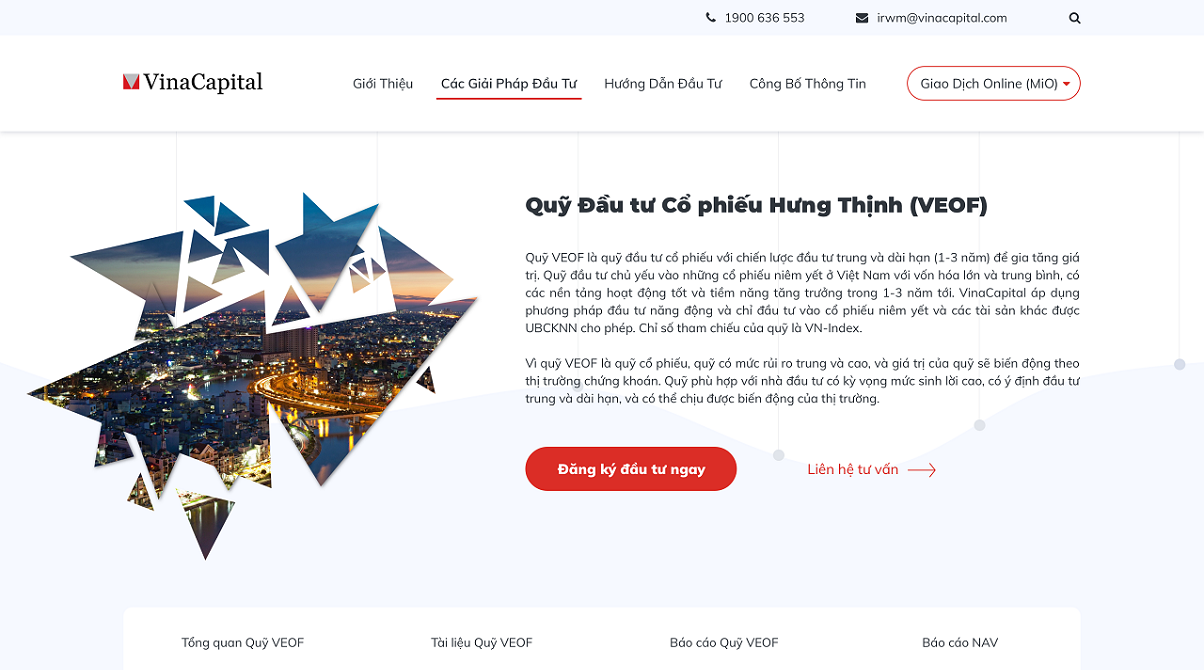Open Các Giải Pháp Đầu Tư menu
Screen dimensions: 1204x670
tap(509, 84)
